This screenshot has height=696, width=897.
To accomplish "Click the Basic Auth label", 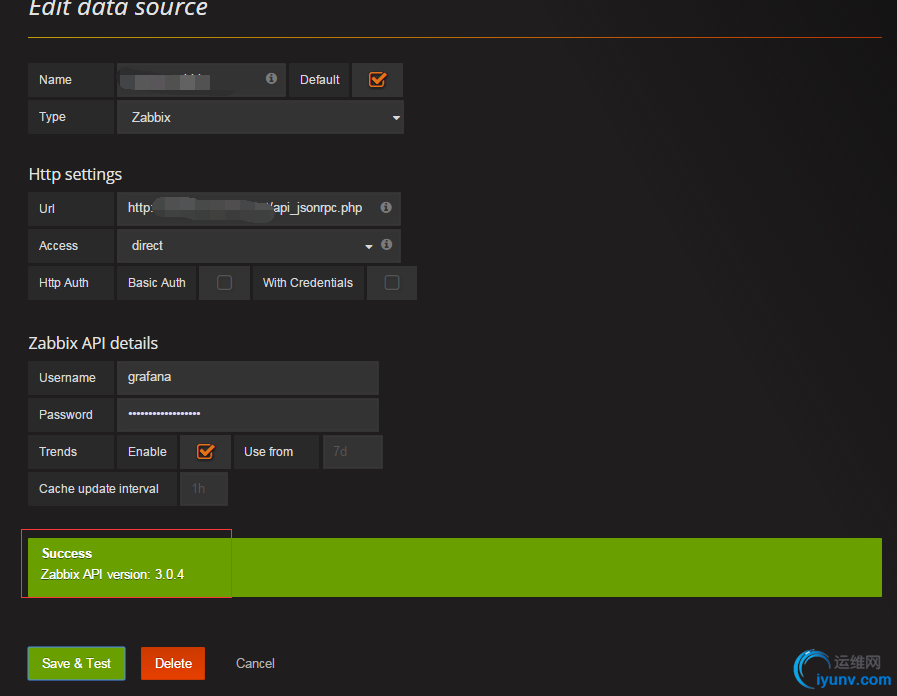I will click(x=157, y=283).
